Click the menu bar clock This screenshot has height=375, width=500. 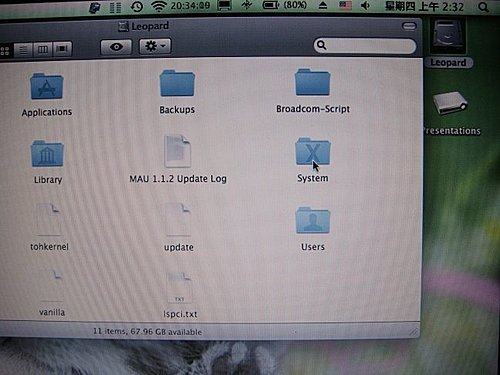(x=424, y=6)
